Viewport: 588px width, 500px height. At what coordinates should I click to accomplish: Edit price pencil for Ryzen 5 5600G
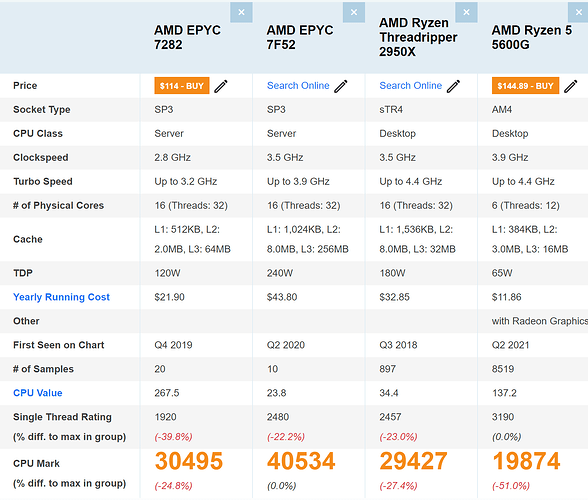(x=571, y=86)
